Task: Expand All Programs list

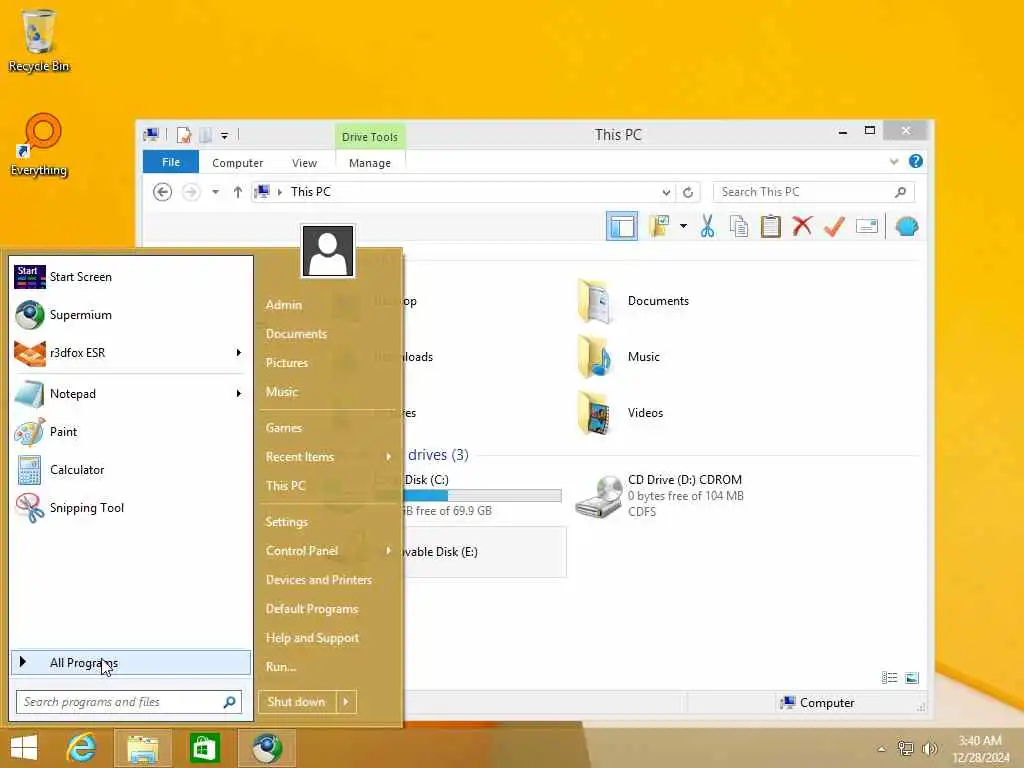Action: [x=131, y=662]
